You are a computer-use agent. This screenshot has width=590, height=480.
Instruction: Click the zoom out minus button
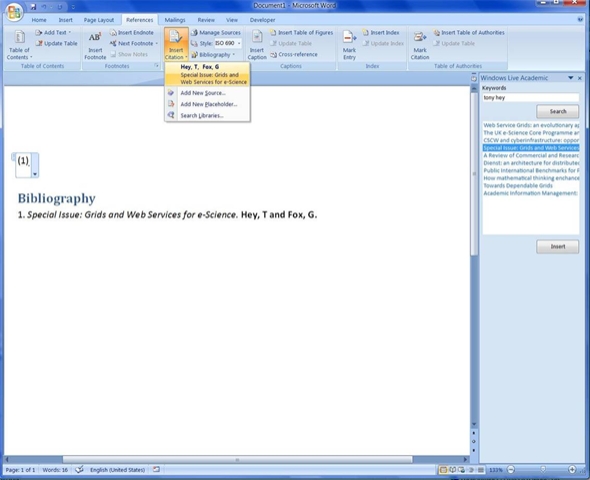pos(511,469)
